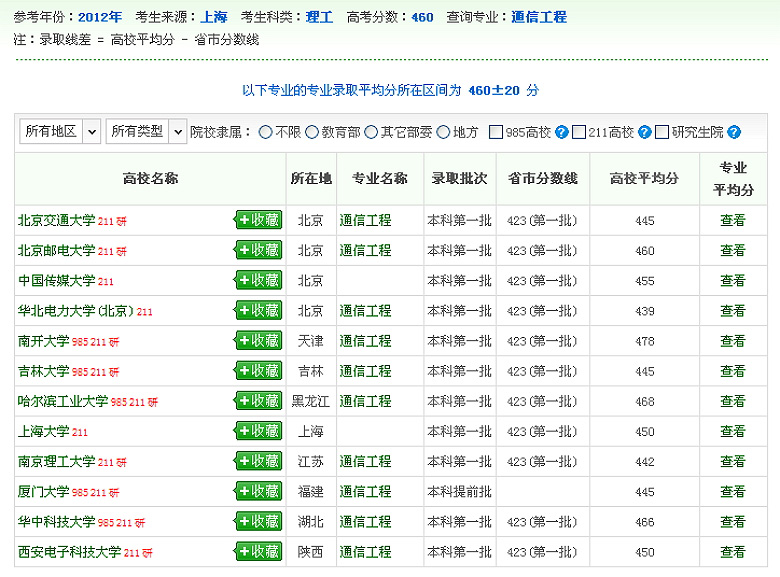Check the 211高校 checkbox
This screenshot has width=780, height=577.
click(579, 132)
